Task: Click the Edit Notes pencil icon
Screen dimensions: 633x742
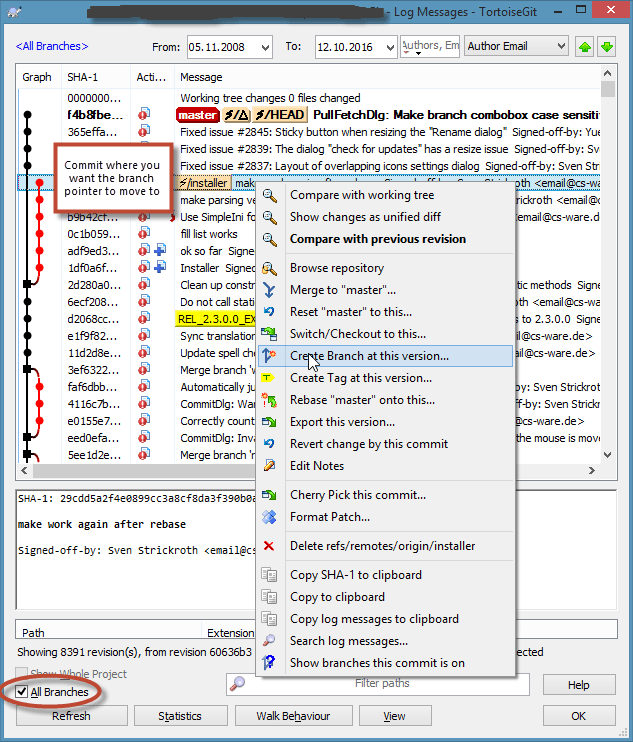Action: coord(270,466)
